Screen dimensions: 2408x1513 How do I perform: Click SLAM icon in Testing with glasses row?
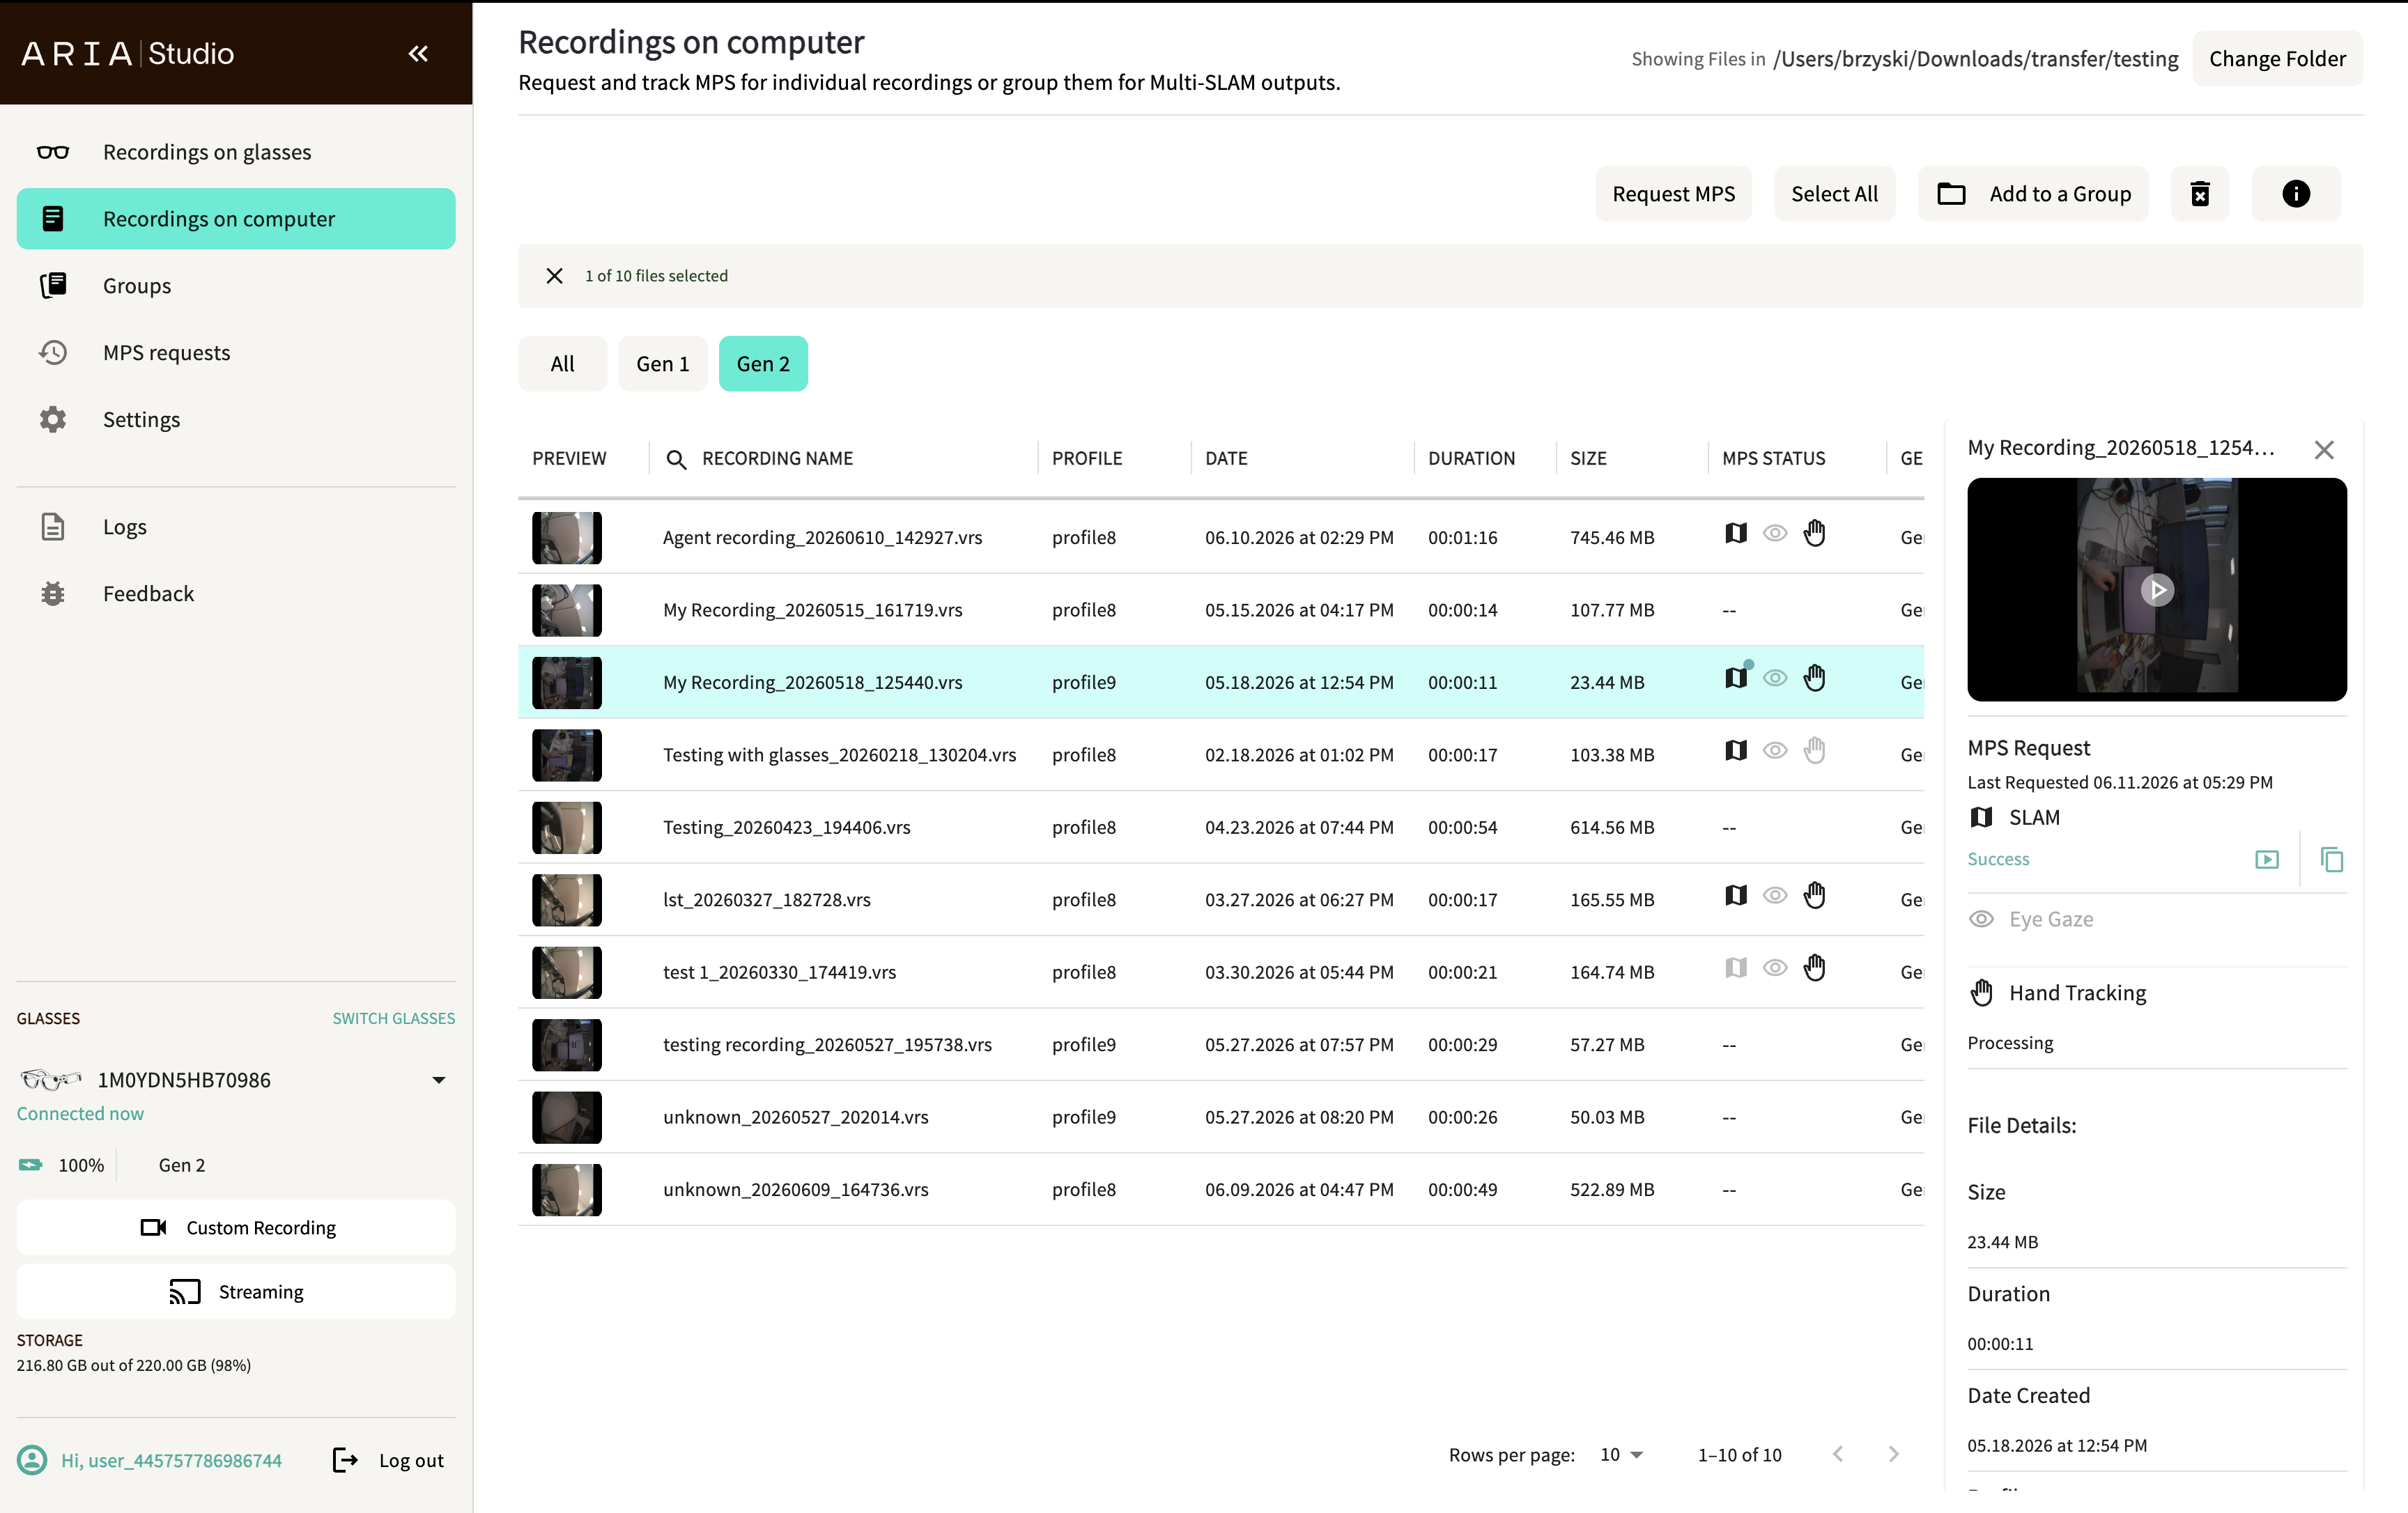tap(1736, 750)
